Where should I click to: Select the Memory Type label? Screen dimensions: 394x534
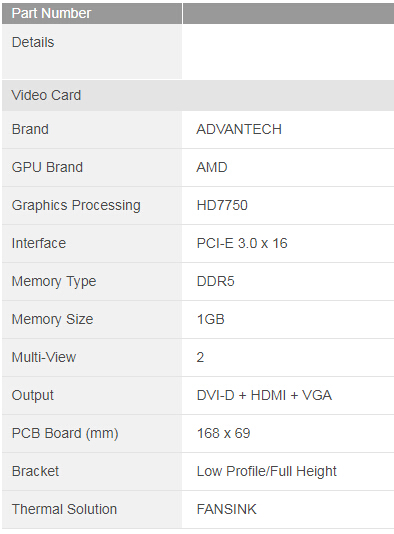[x=54, y=282]
